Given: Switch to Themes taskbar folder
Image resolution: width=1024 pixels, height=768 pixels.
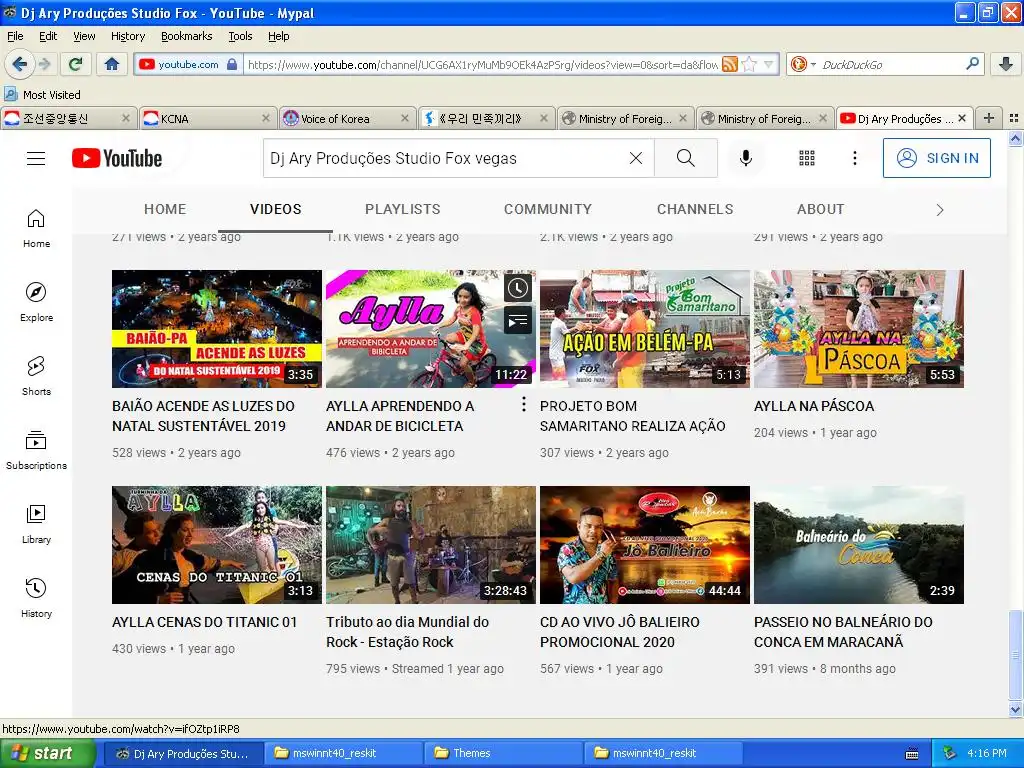Looking at the screenshot, I should tap(502, 753).
